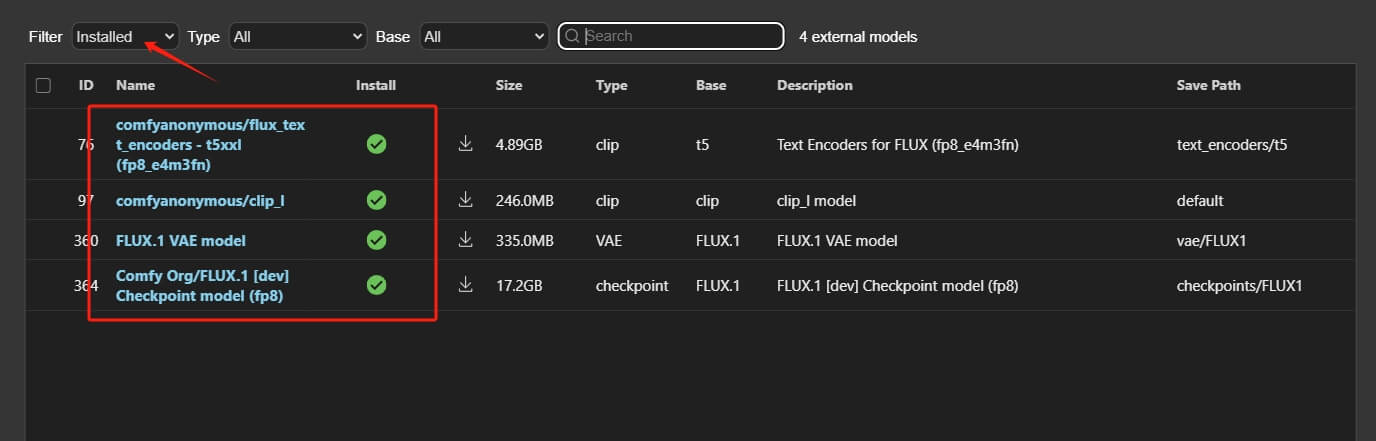Expand the Base dropdown
1376x441 pixels.
[x=483, y=36]
